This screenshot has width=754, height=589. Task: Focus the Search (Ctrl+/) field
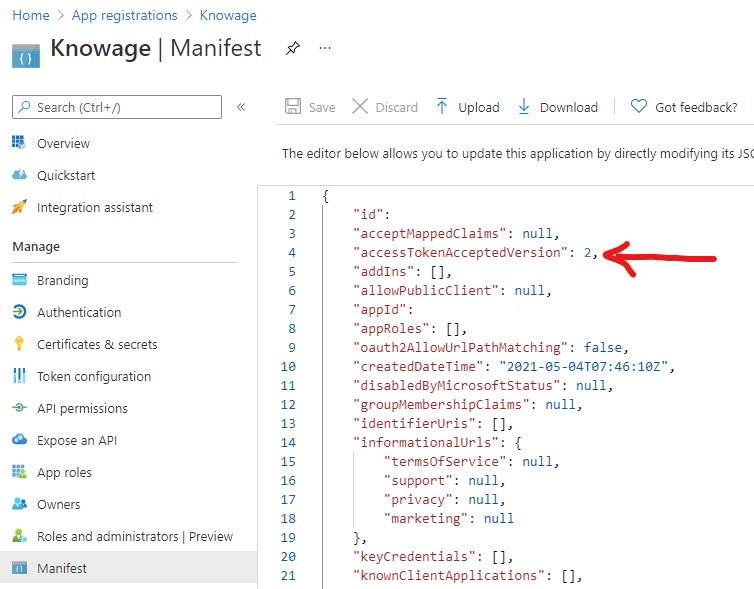tap(117, 107)
